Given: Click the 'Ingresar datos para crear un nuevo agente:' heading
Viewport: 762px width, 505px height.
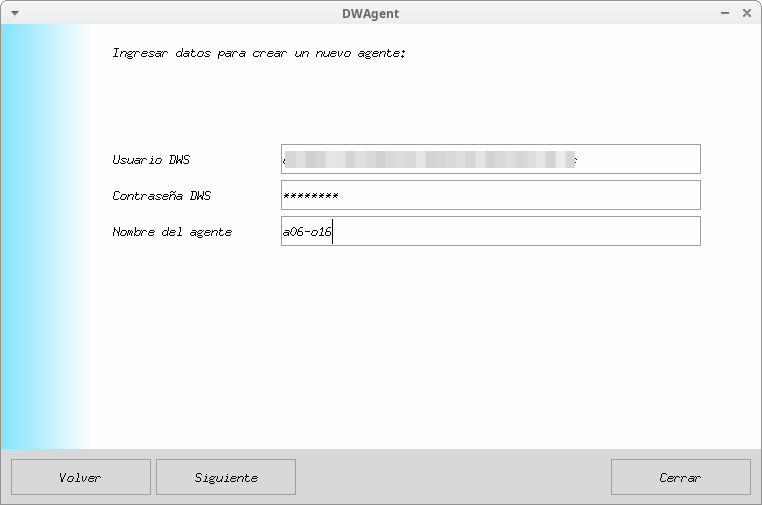Looking at the screenshot, I should [x=259, y=53].
